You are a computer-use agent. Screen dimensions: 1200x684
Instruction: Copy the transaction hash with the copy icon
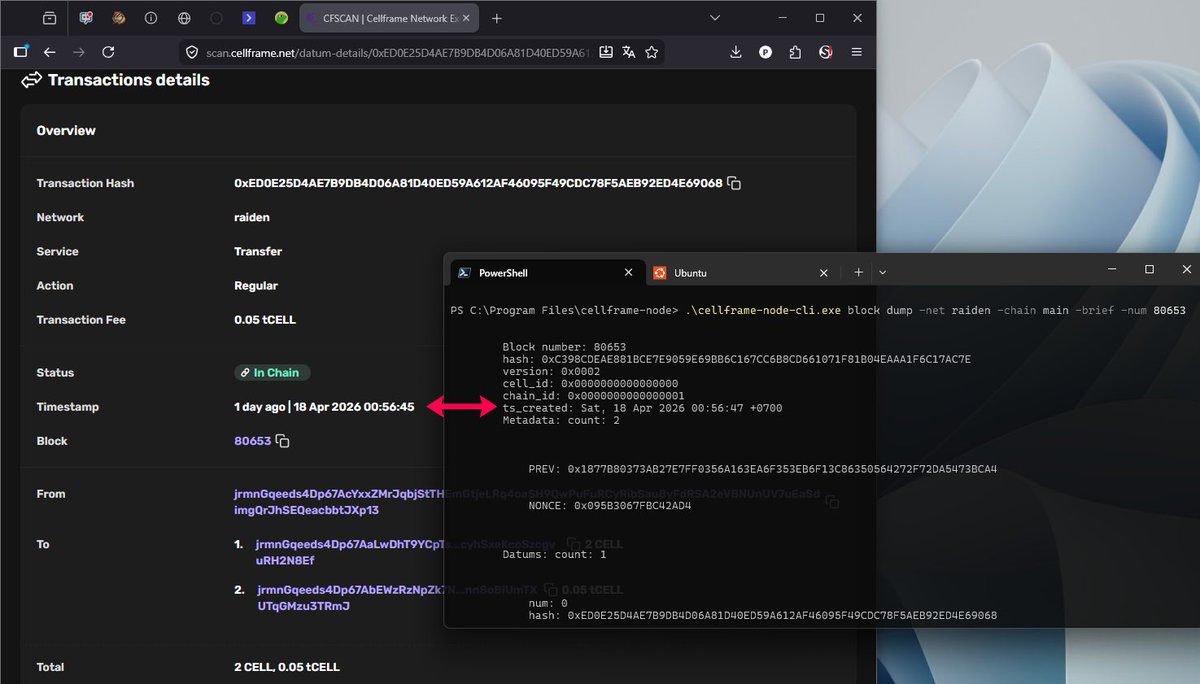pyautogui.click(x=734, y=184)
